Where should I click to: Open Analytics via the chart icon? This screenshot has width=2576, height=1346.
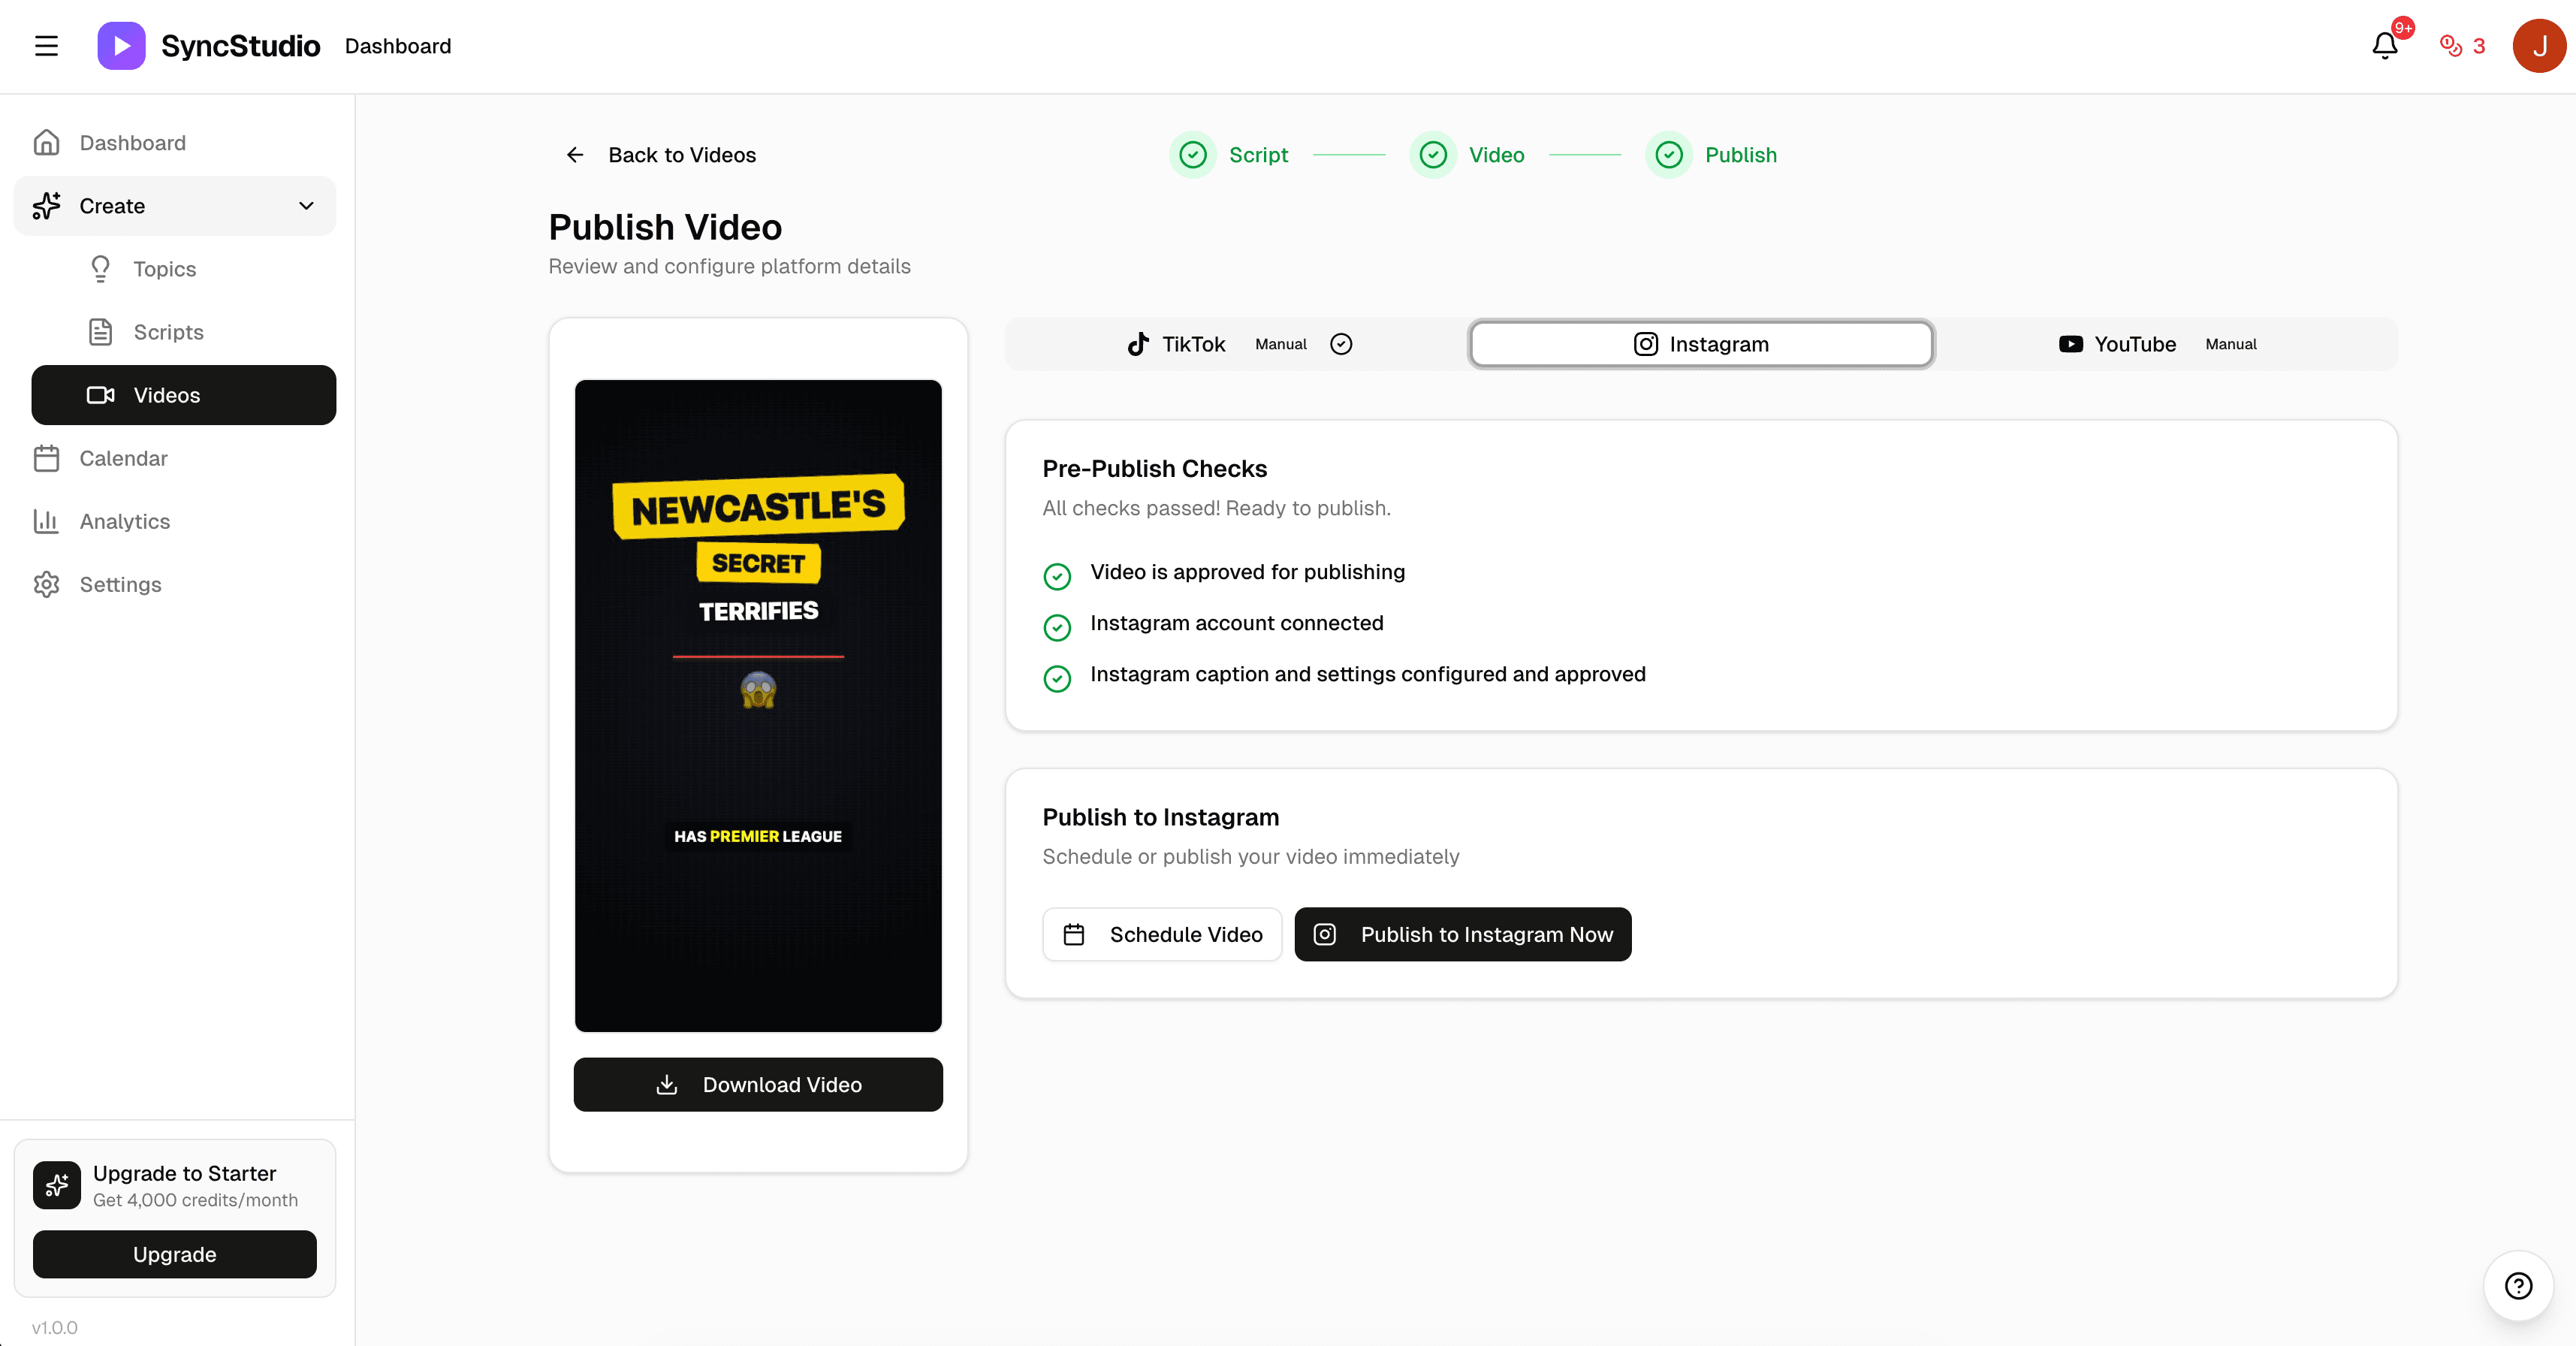coord(47,521)
